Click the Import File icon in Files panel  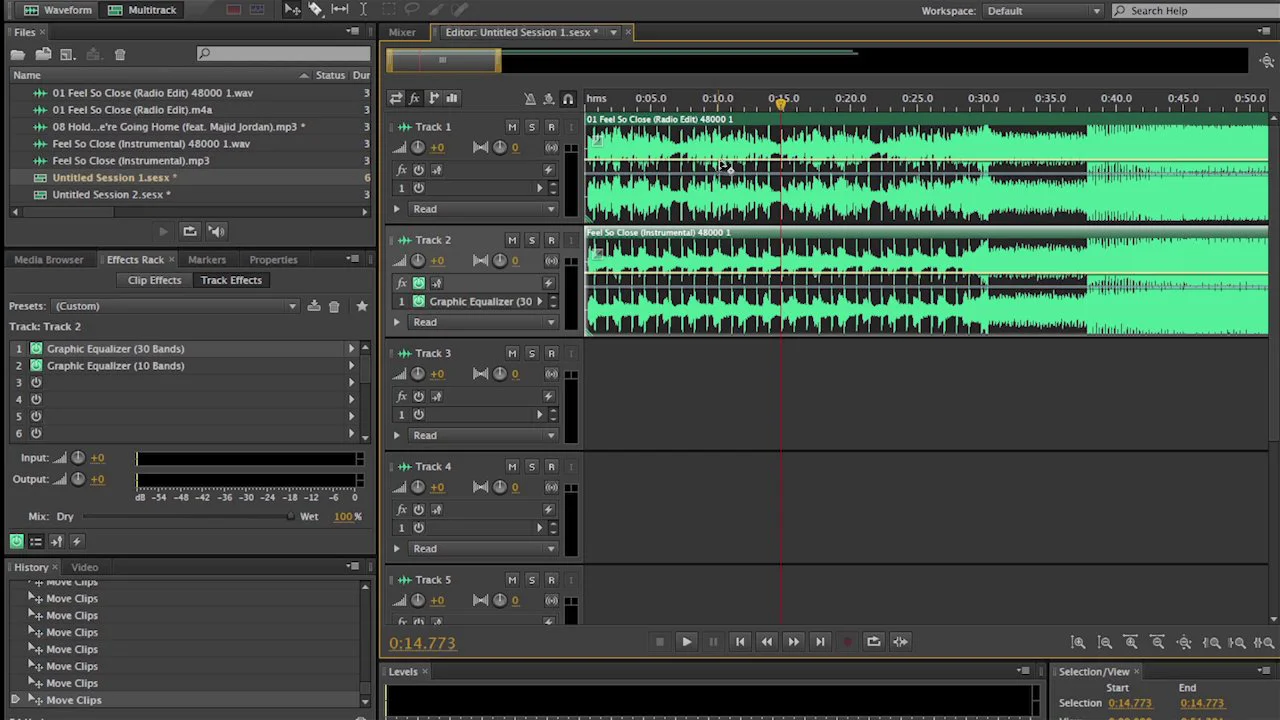click(43, 54)
